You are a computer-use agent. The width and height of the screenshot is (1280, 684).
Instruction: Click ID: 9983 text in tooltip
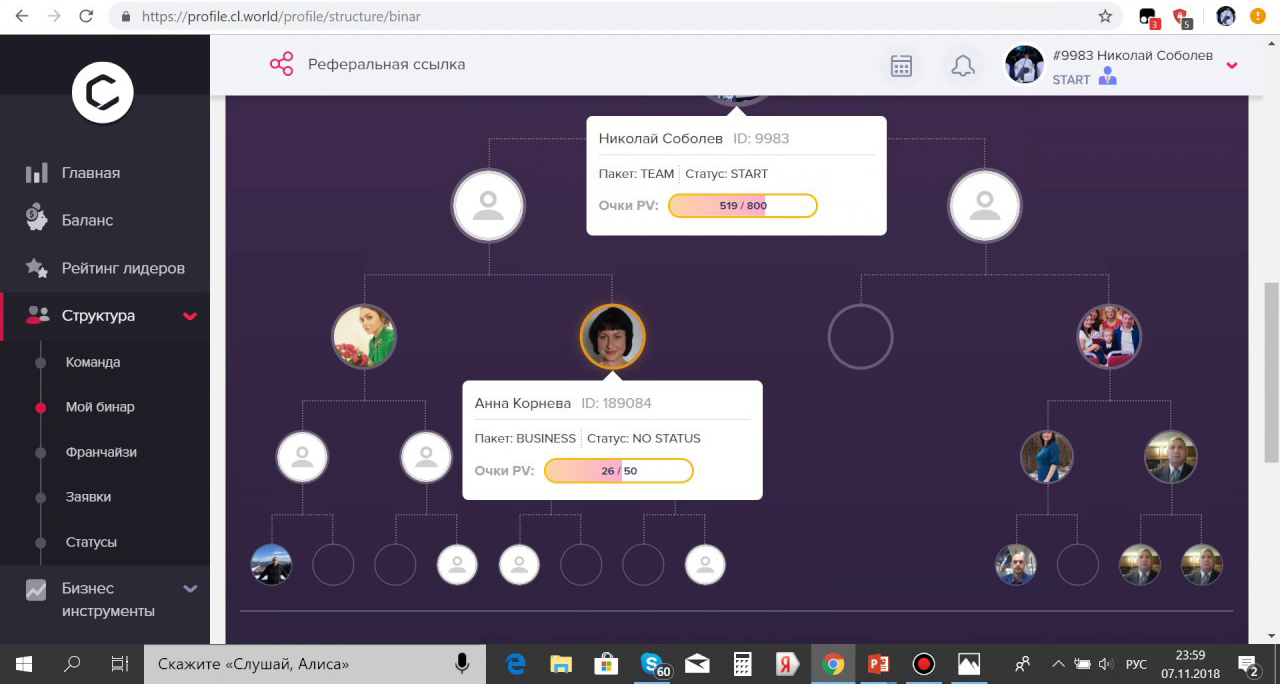tap(761, 138)
